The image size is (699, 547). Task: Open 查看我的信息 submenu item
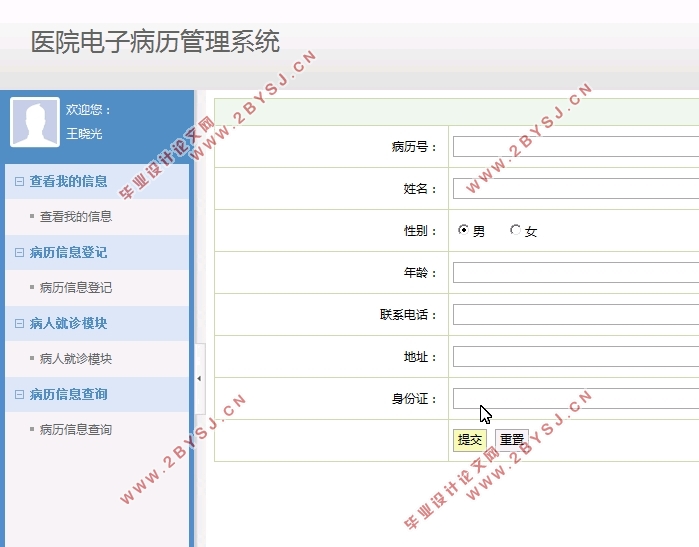pyautogui.click(x=76, y=217)
